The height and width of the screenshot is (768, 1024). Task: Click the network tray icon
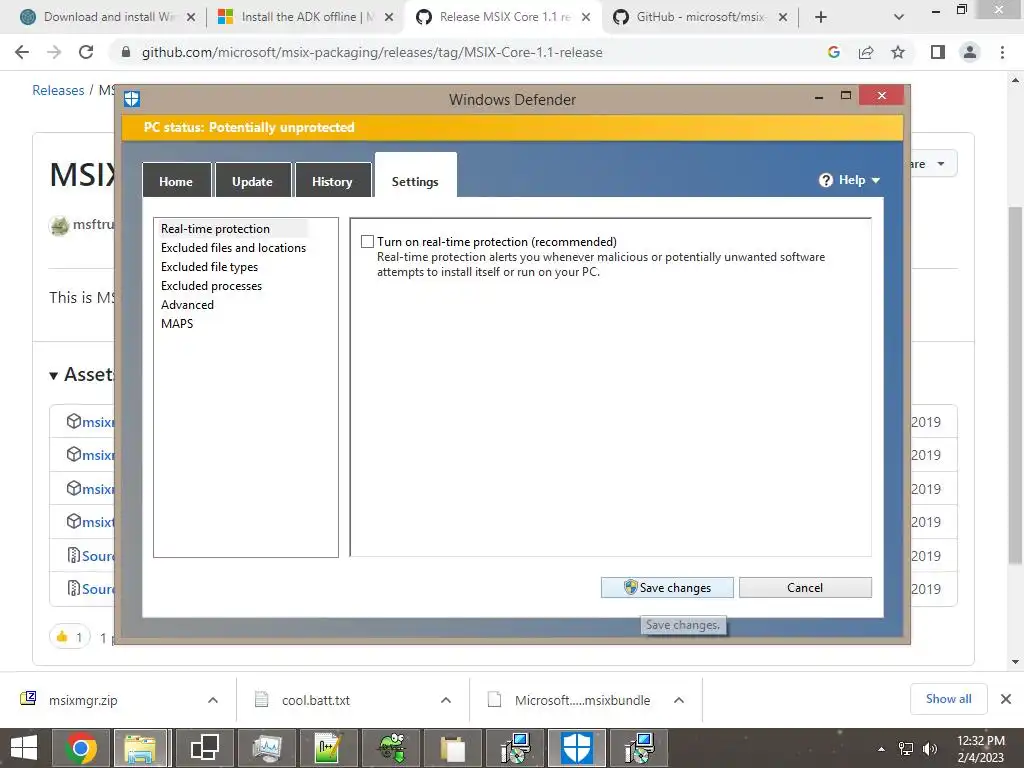[906, 749]
